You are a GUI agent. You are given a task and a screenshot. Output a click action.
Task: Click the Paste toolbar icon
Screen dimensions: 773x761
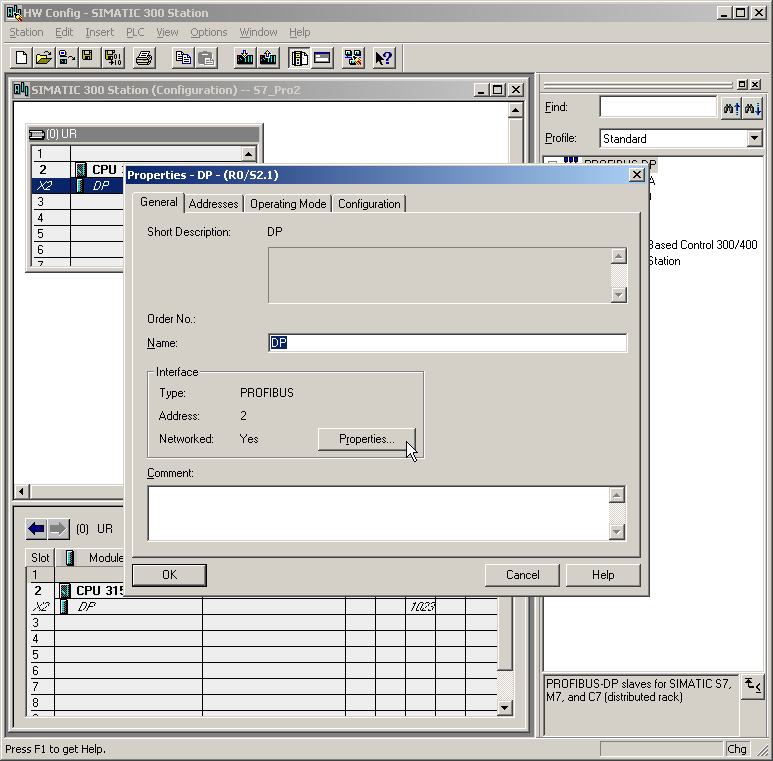(206, 58)
